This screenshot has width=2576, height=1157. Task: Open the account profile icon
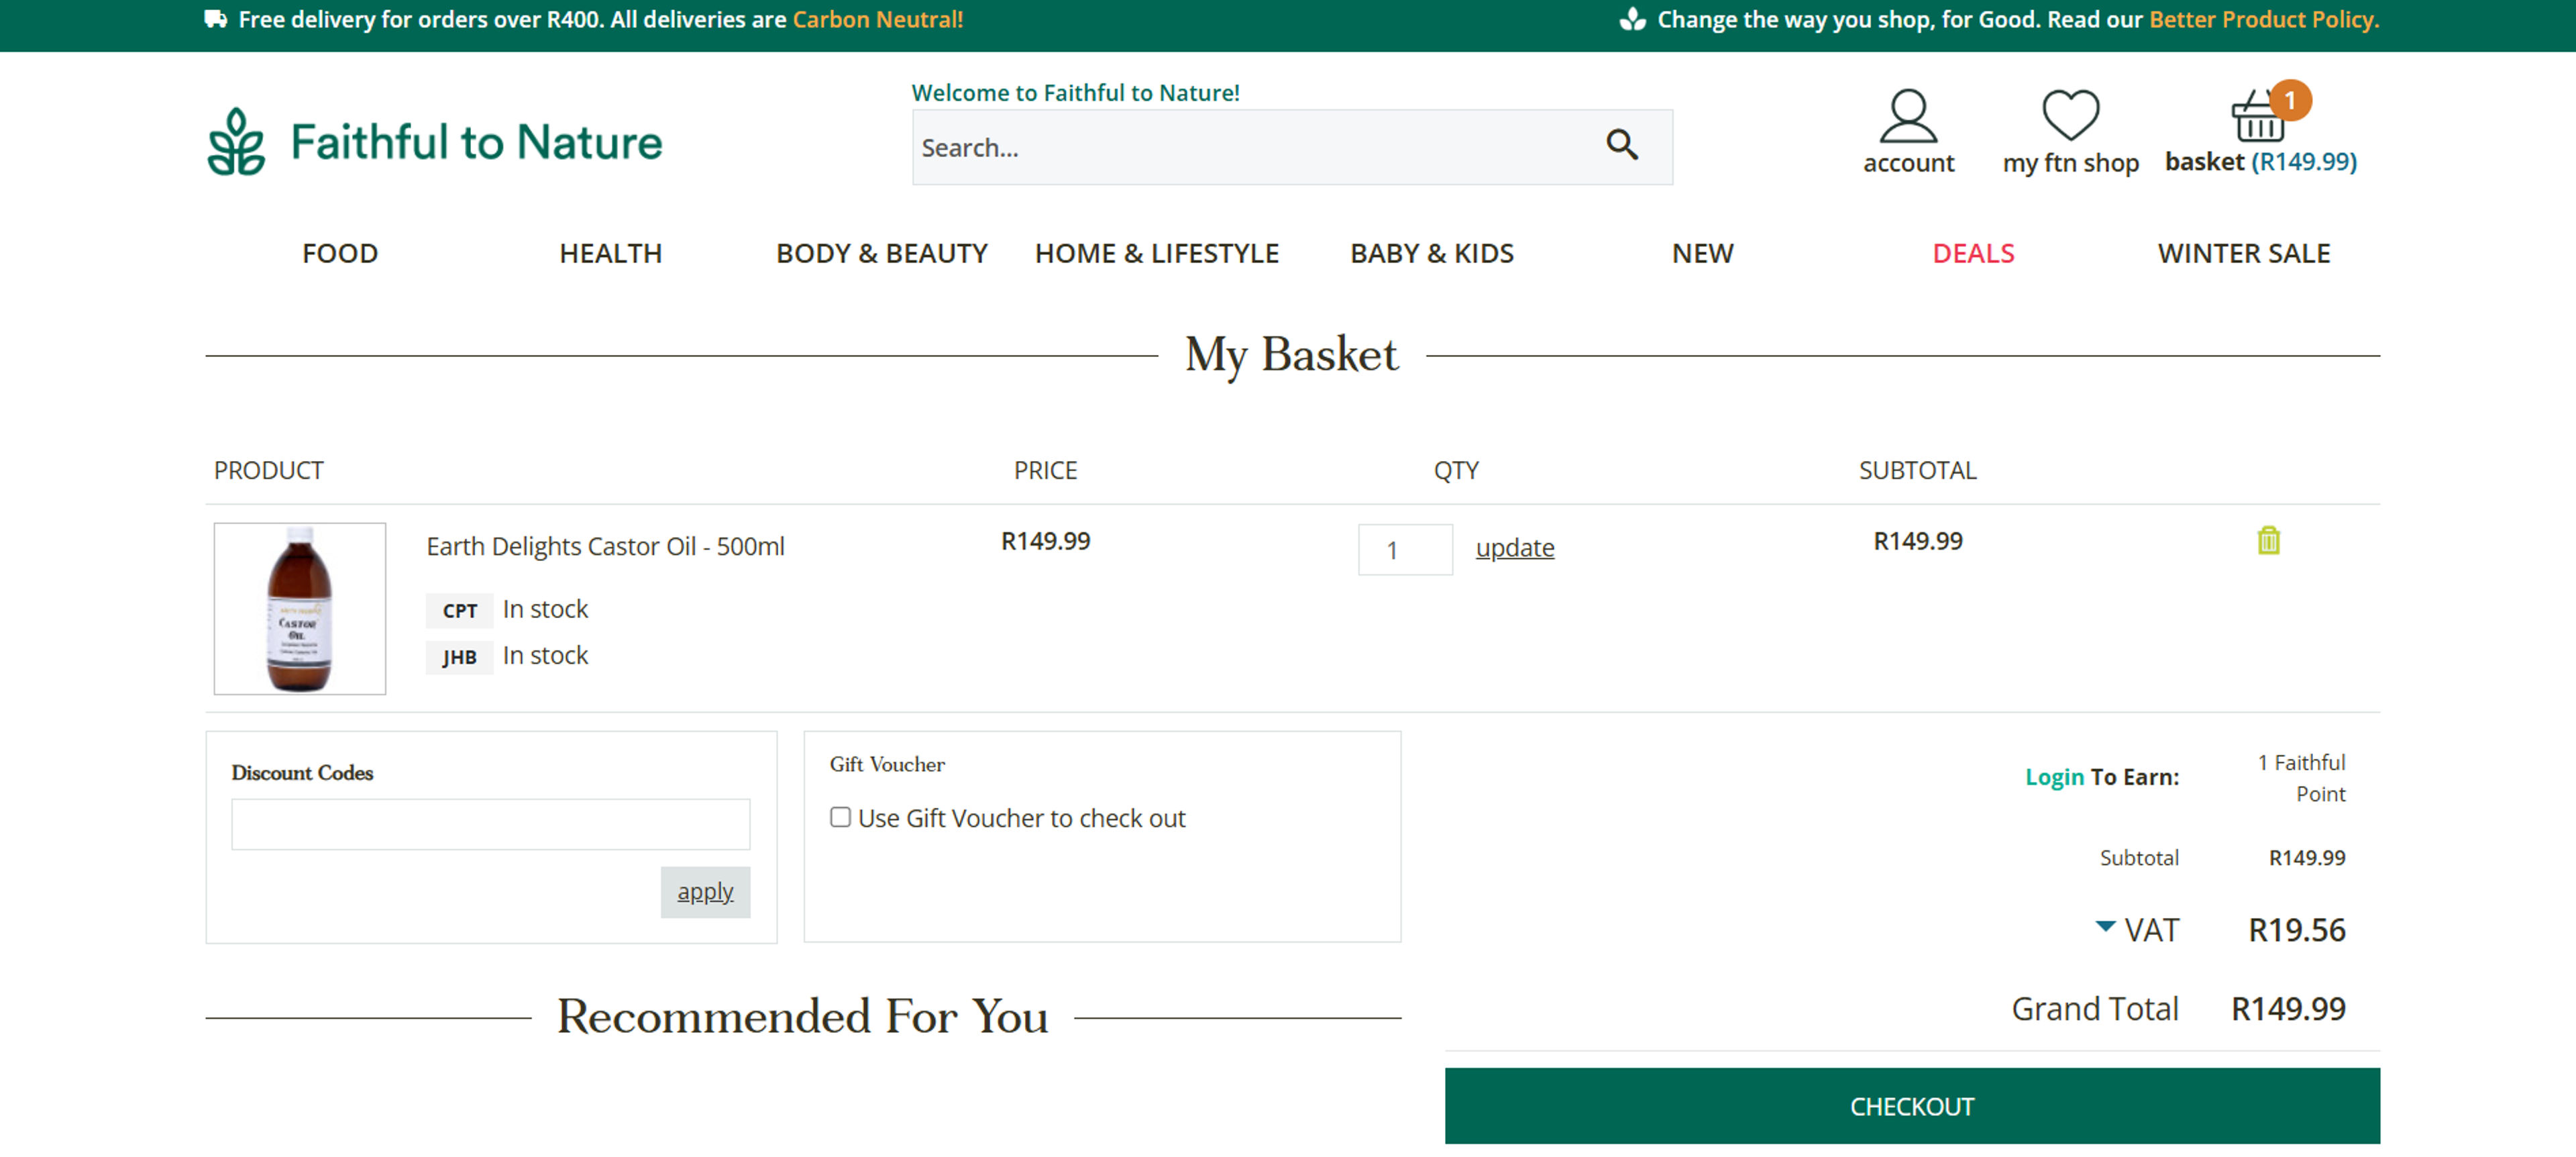tap(1907, 117)
